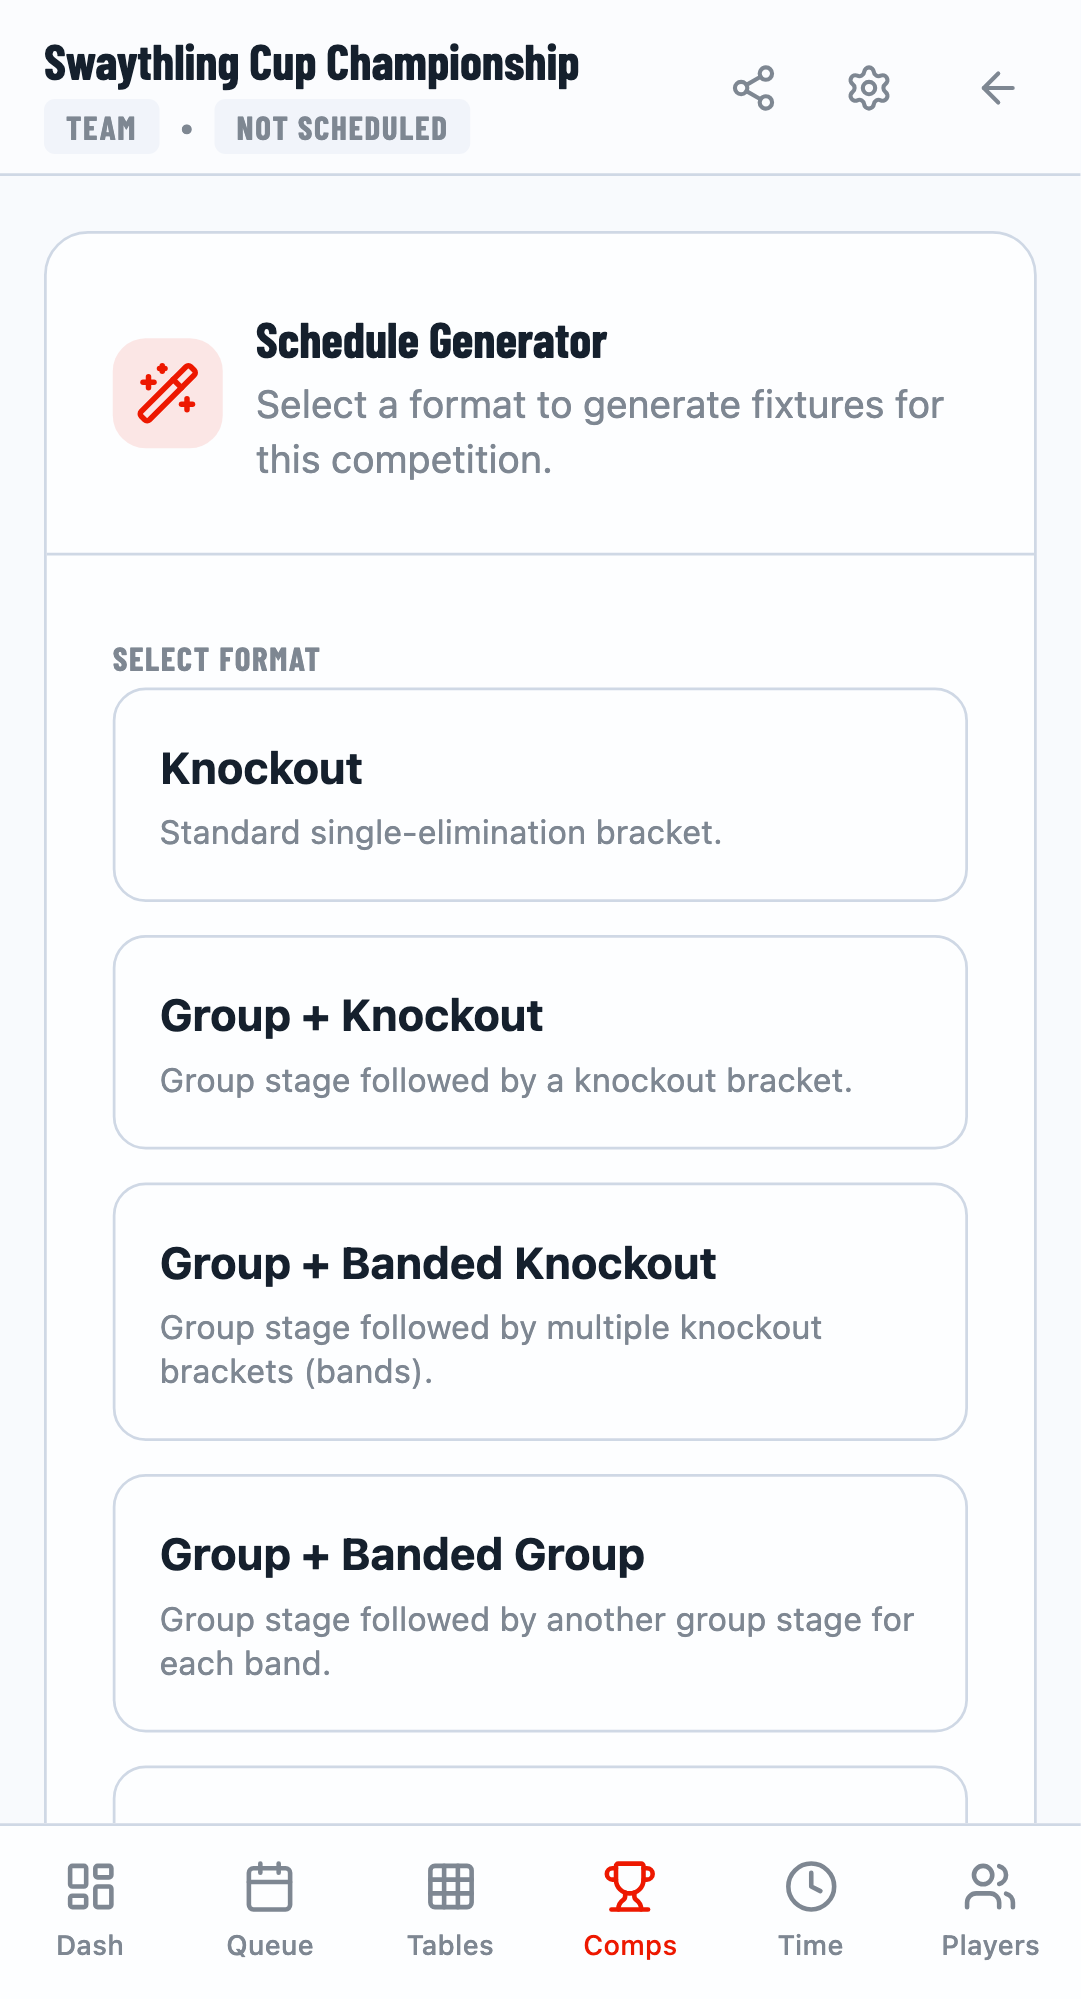The image size is (1081, 1999).
Task: Click the Schedule Generator magic wand icon
Action: 167,393
